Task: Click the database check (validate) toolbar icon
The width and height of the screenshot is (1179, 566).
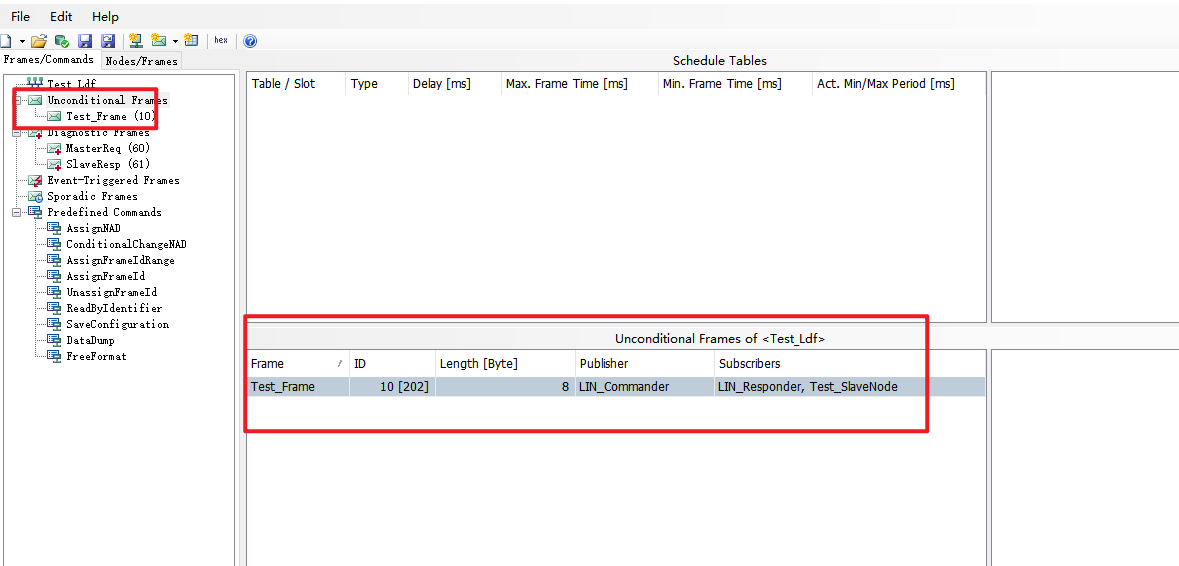Action: click(x=62, y=41)
